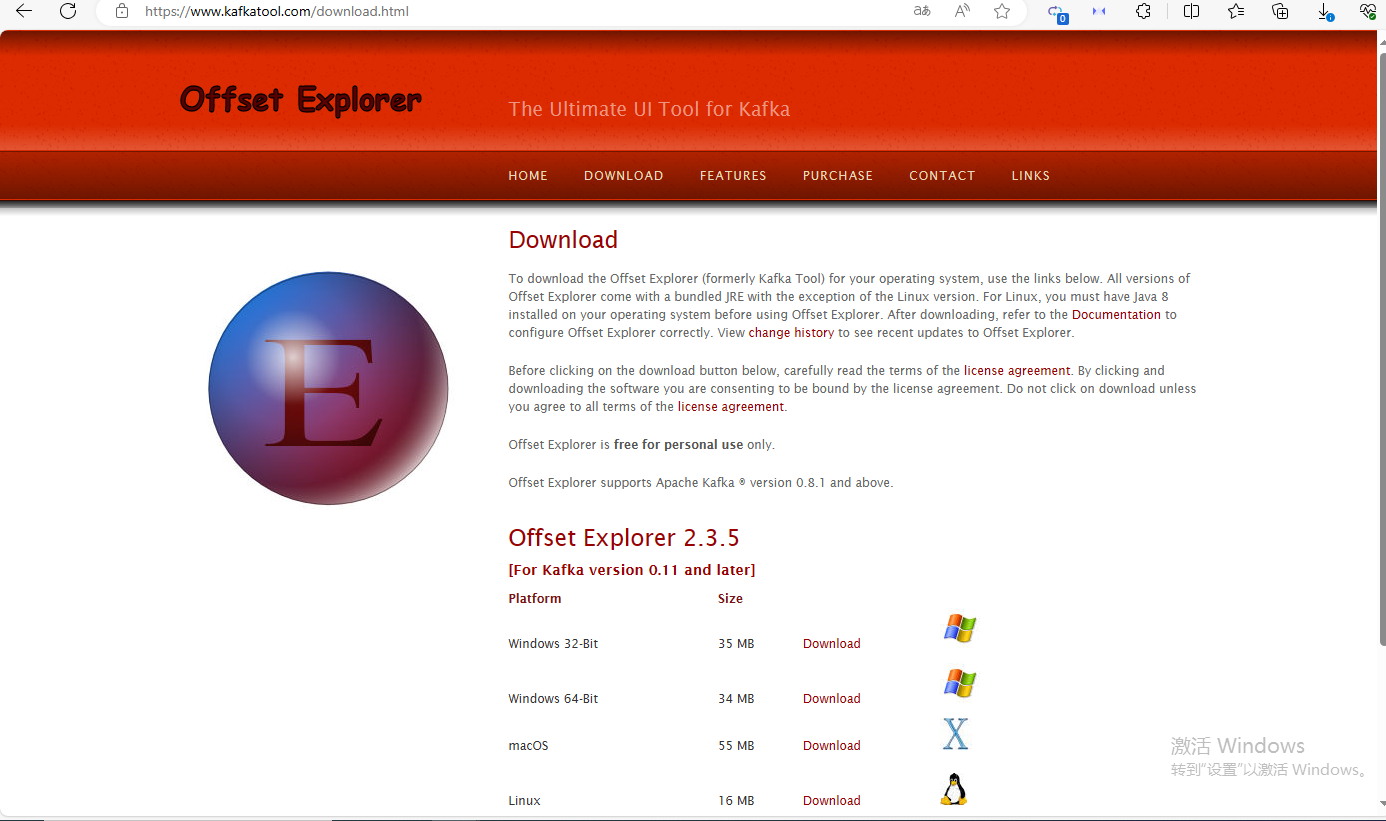Click the '35 MB' size value

736,644
